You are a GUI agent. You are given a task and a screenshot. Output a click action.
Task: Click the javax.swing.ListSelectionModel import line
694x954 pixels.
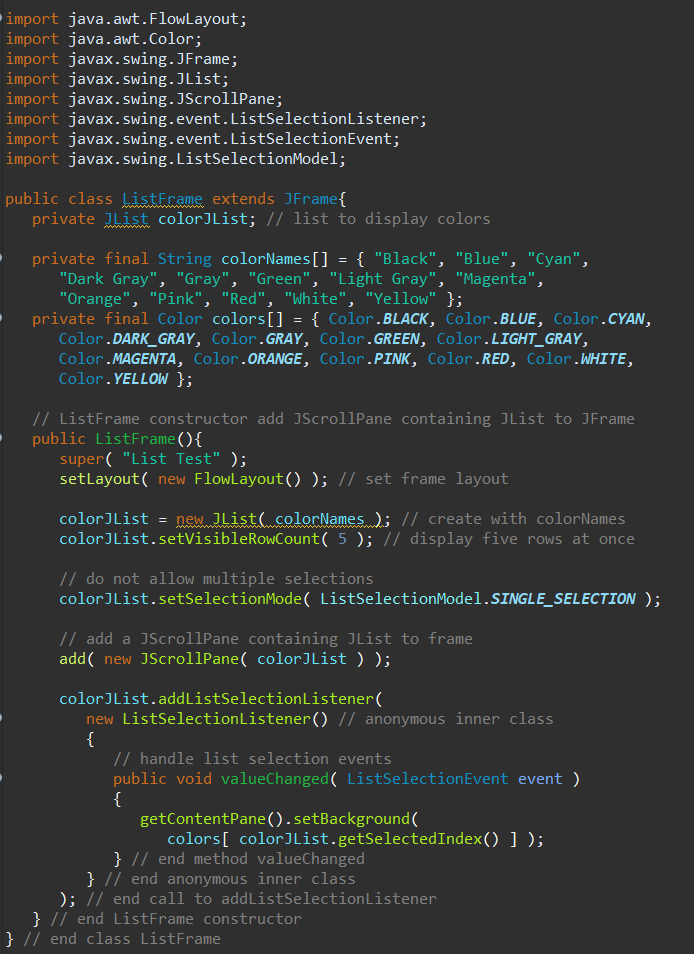pyautogui.click(x=176, y=159)
